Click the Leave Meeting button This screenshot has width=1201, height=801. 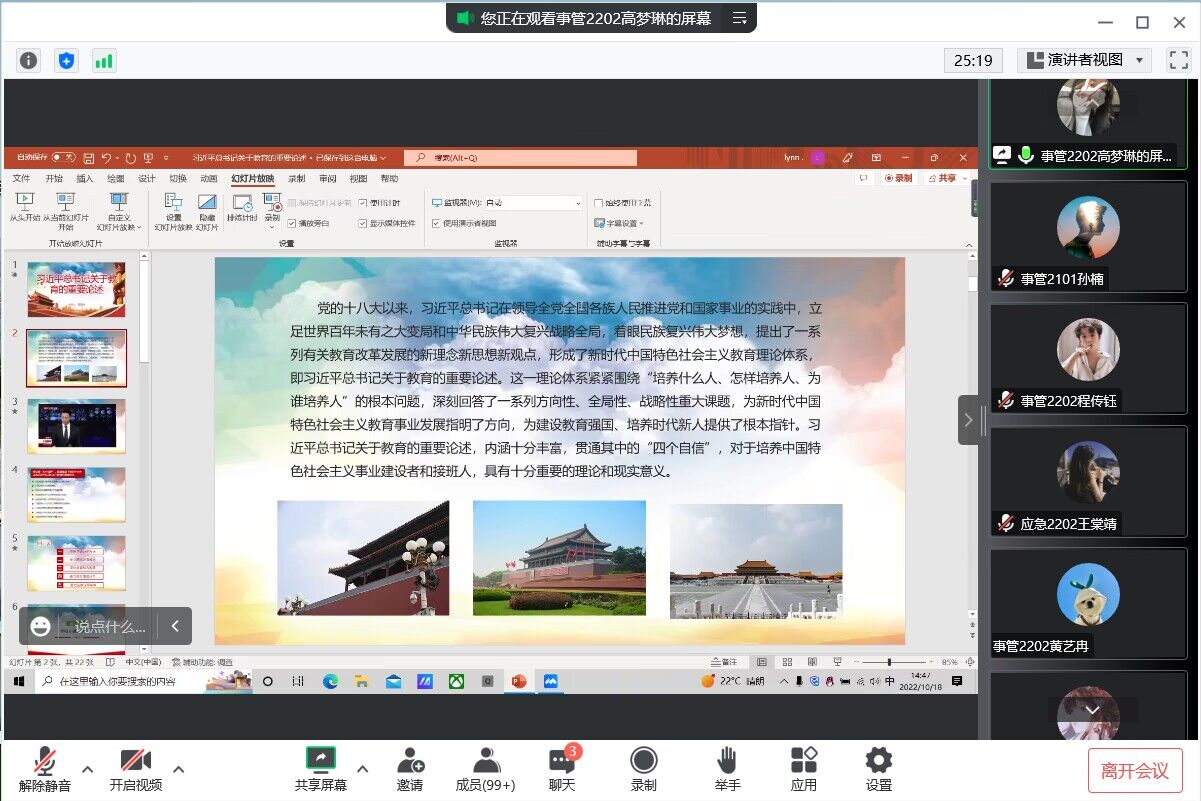1135,770
